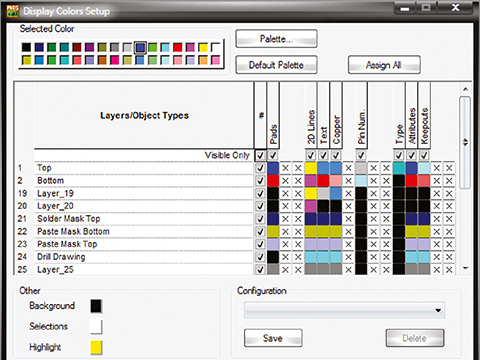Pick the black swatch in Selected Color palette
This screenshot has height=360, width=480.
pos(26,47)
